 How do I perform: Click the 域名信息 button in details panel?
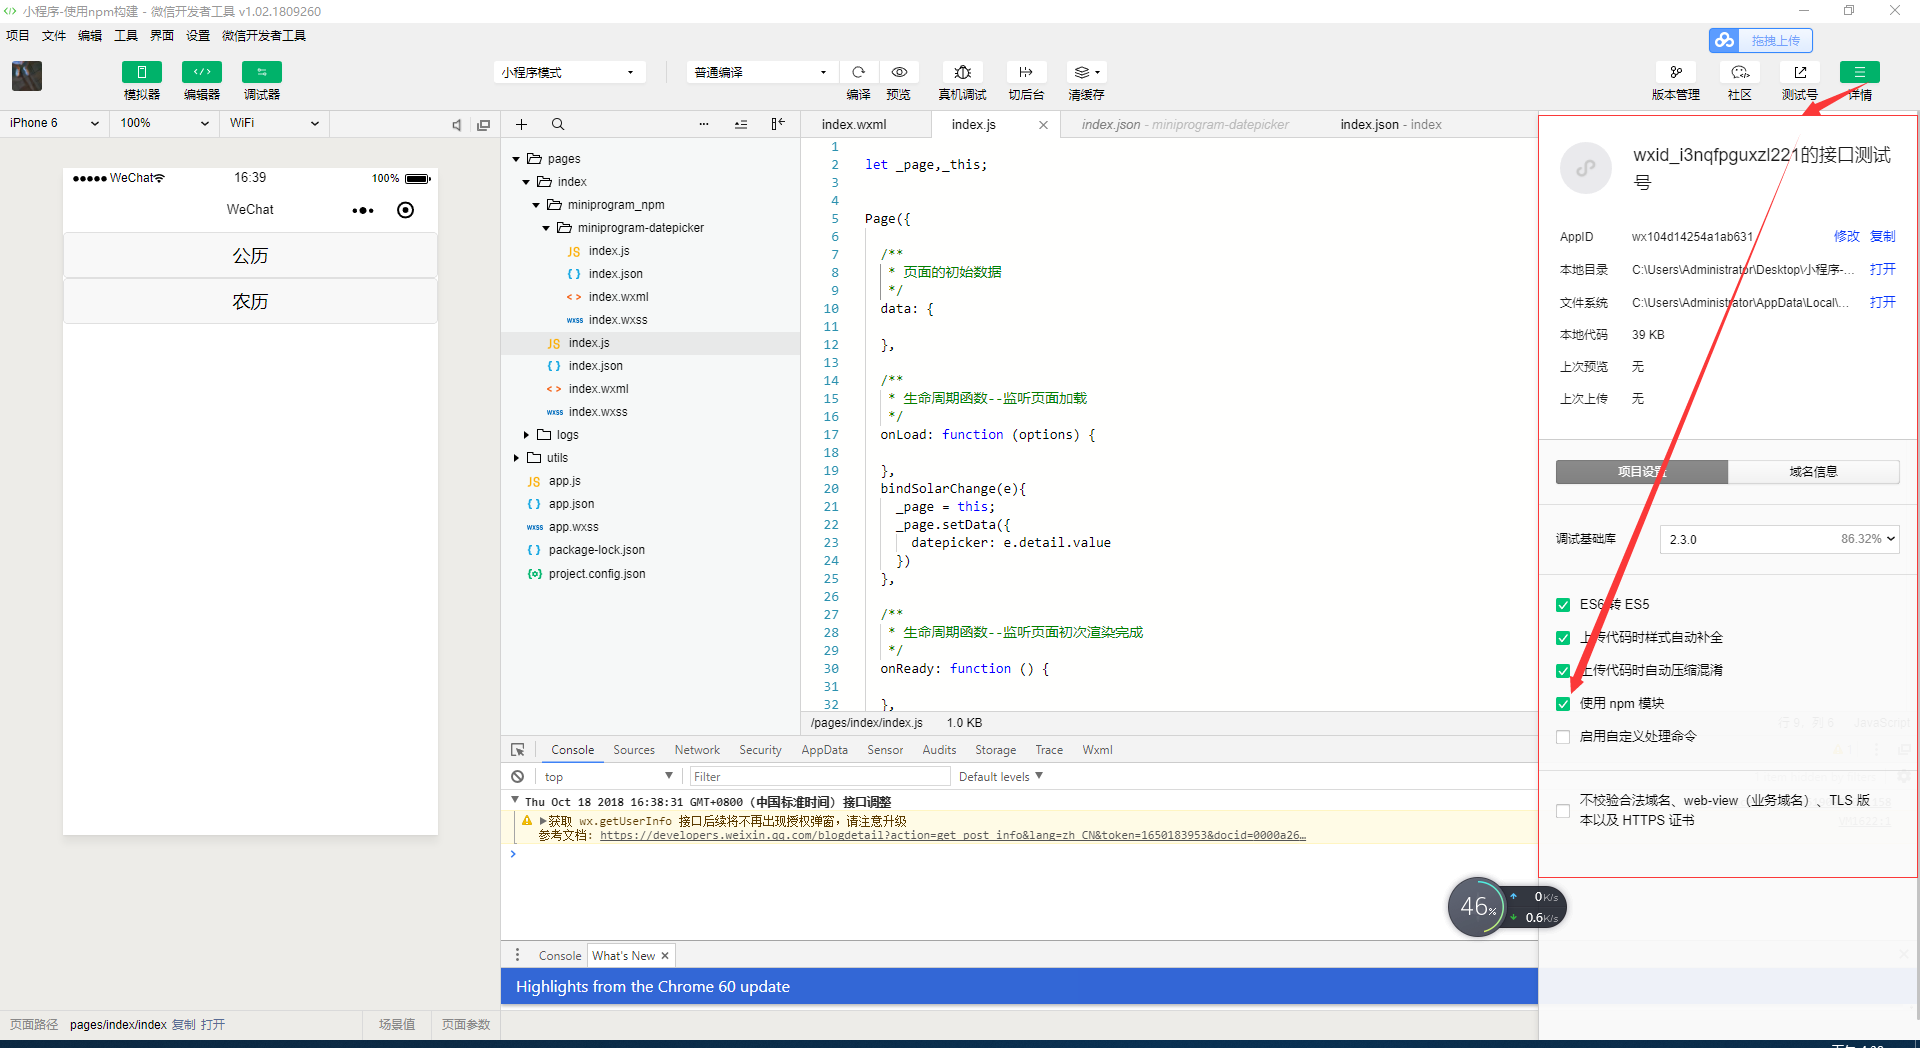point(1812,472)
